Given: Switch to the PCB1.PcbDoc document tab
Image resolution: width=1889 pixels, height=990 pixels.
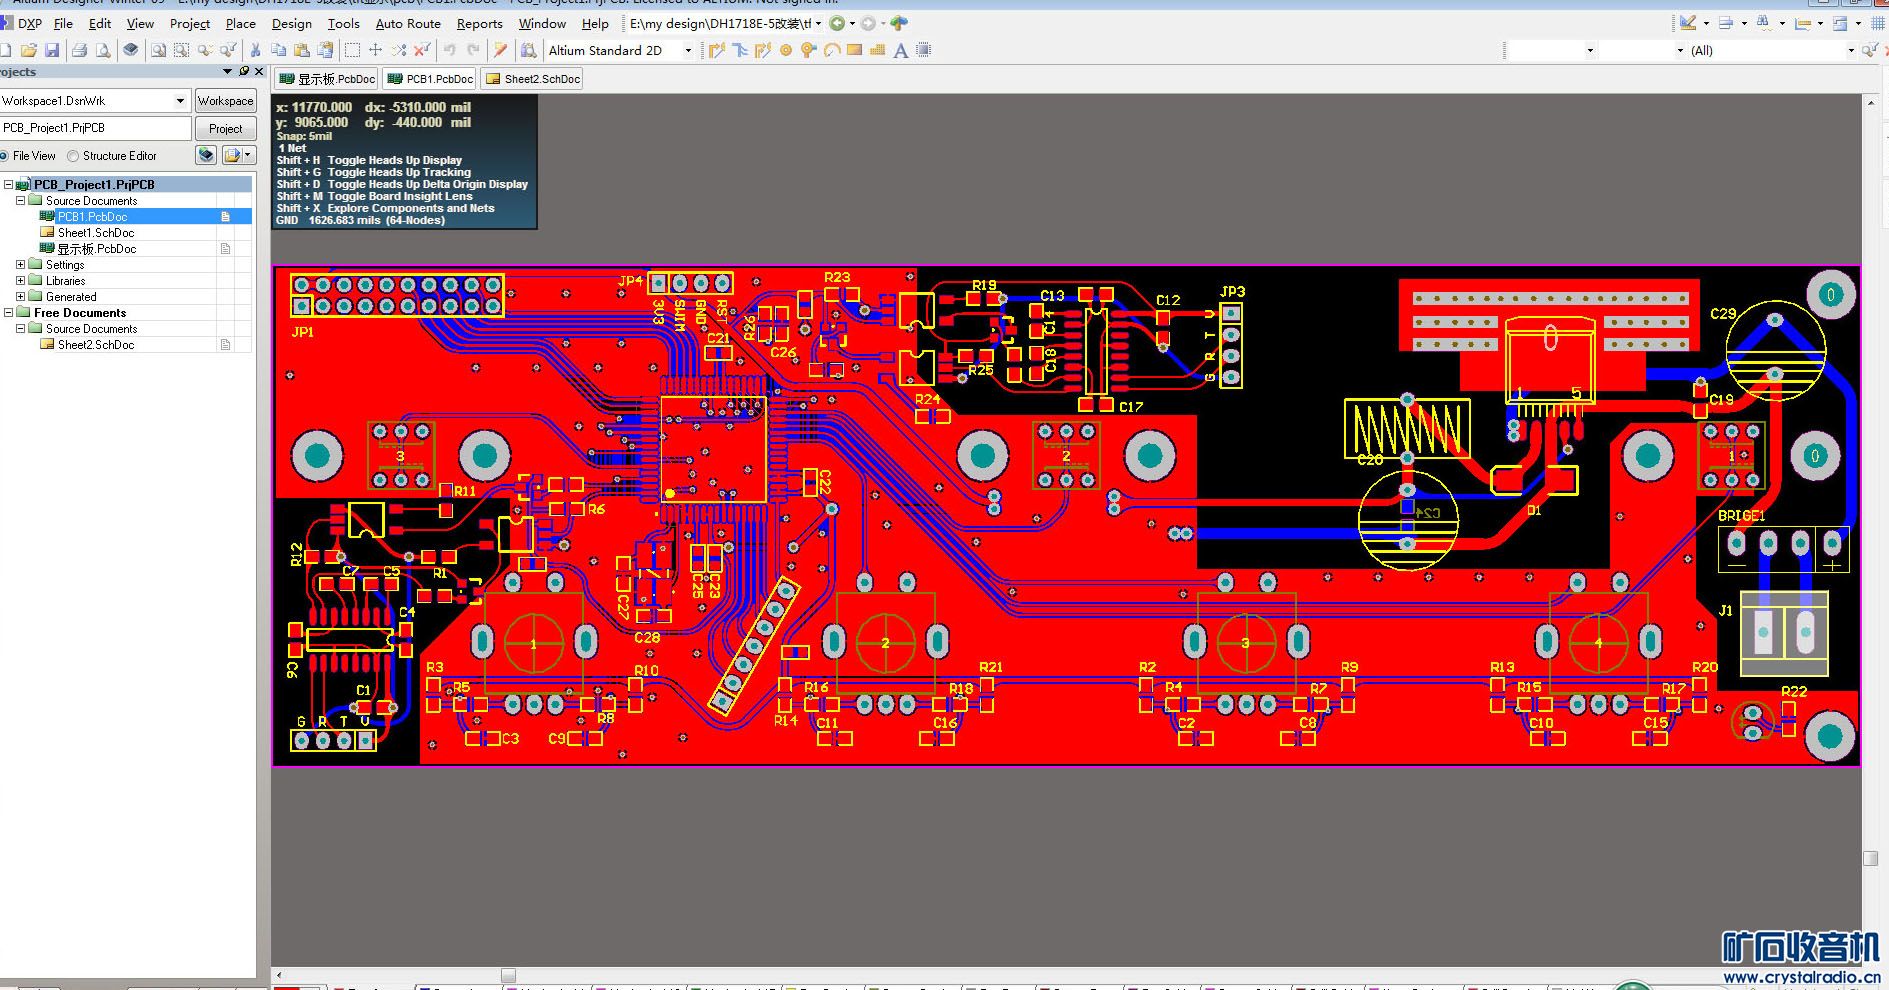Looking at the screenshot, I should [430, 79].
